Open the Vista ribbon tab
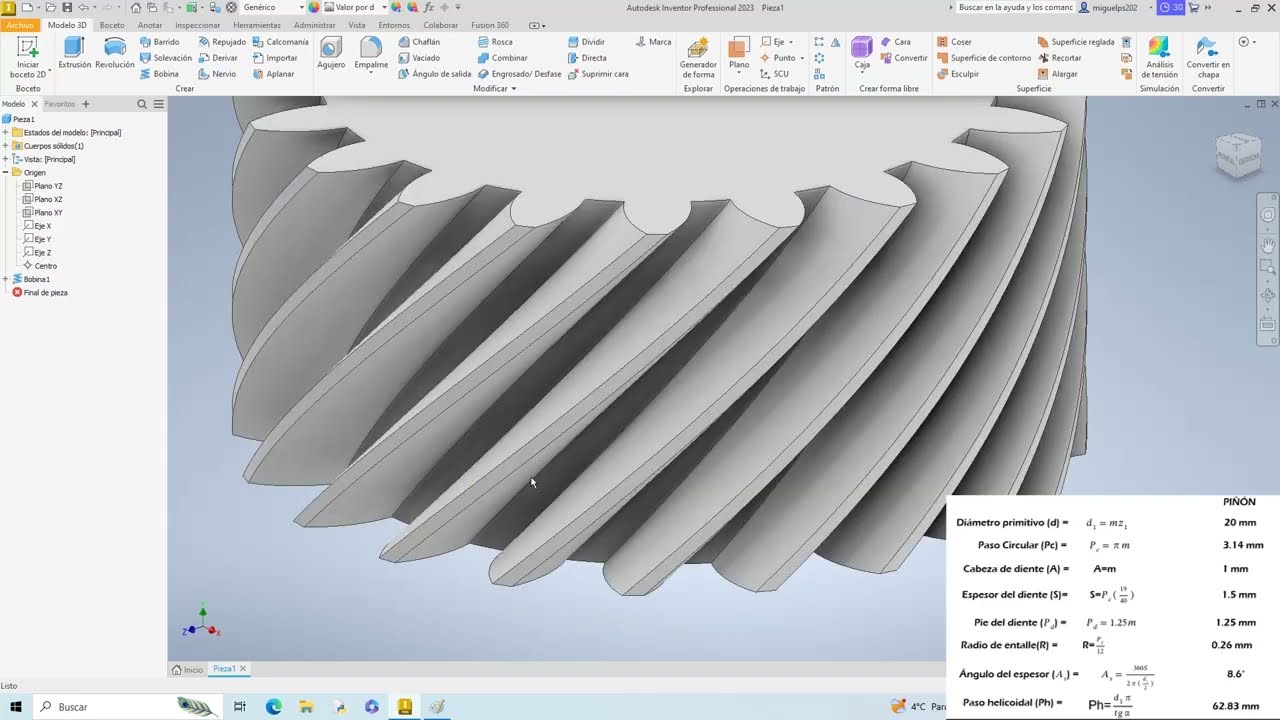 [x=356, y=25]
